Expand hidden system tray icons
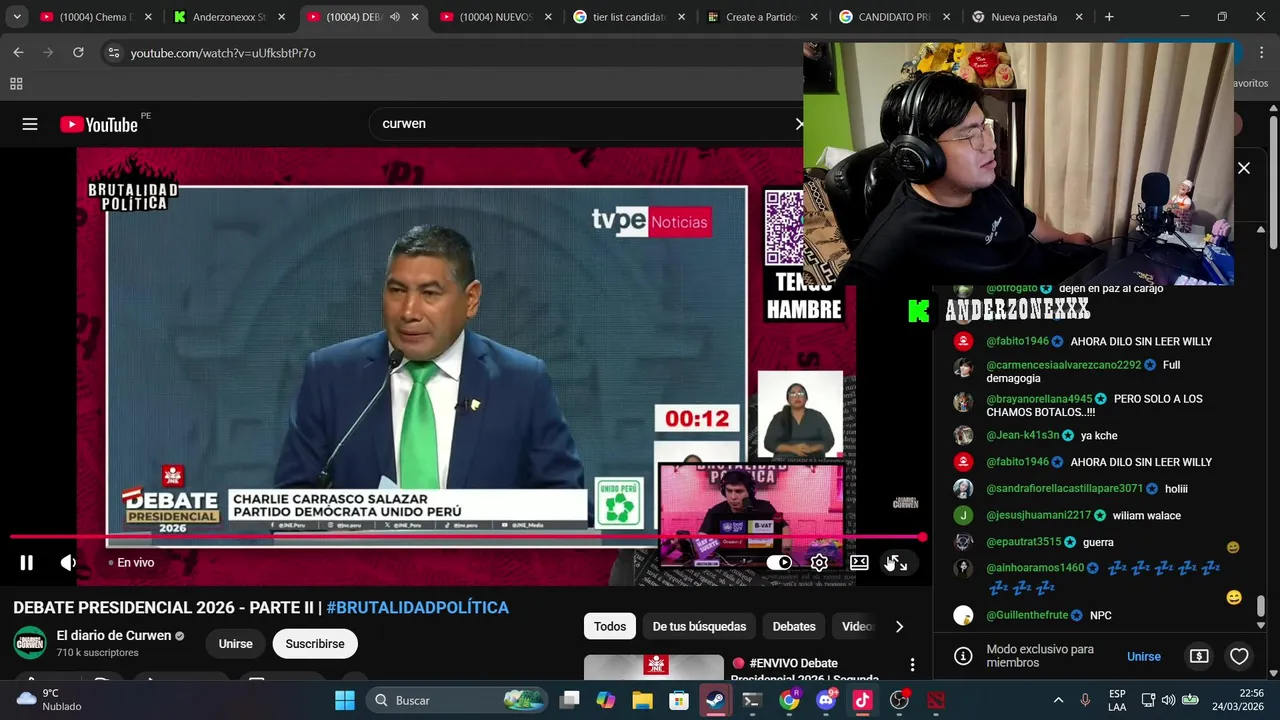Image resolution: width=1280 pixels, height=720 pixels. [1058, 700]
